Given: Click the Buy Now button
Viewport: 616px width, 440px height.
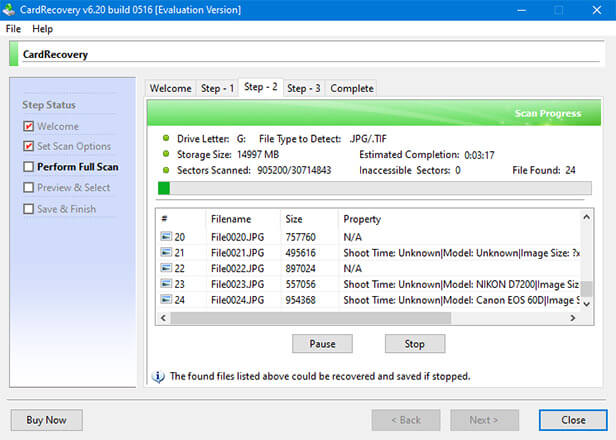Looking at the screenshot, I should [x=46, y=420].
